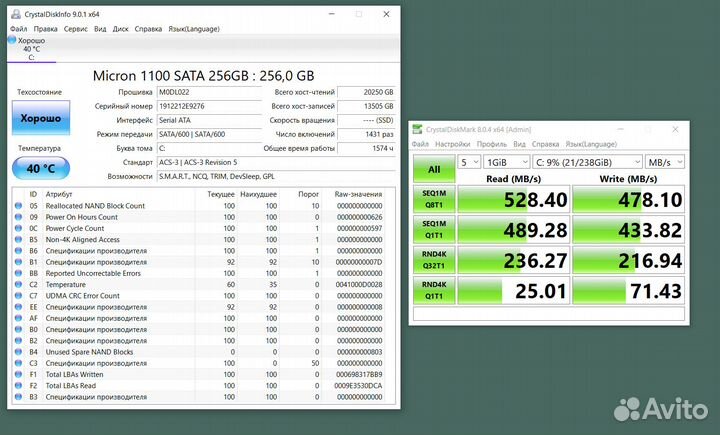720x435 pixels.
Task: Click the empty comment field in CrystalDiskMark
Action: coord(549,314)
